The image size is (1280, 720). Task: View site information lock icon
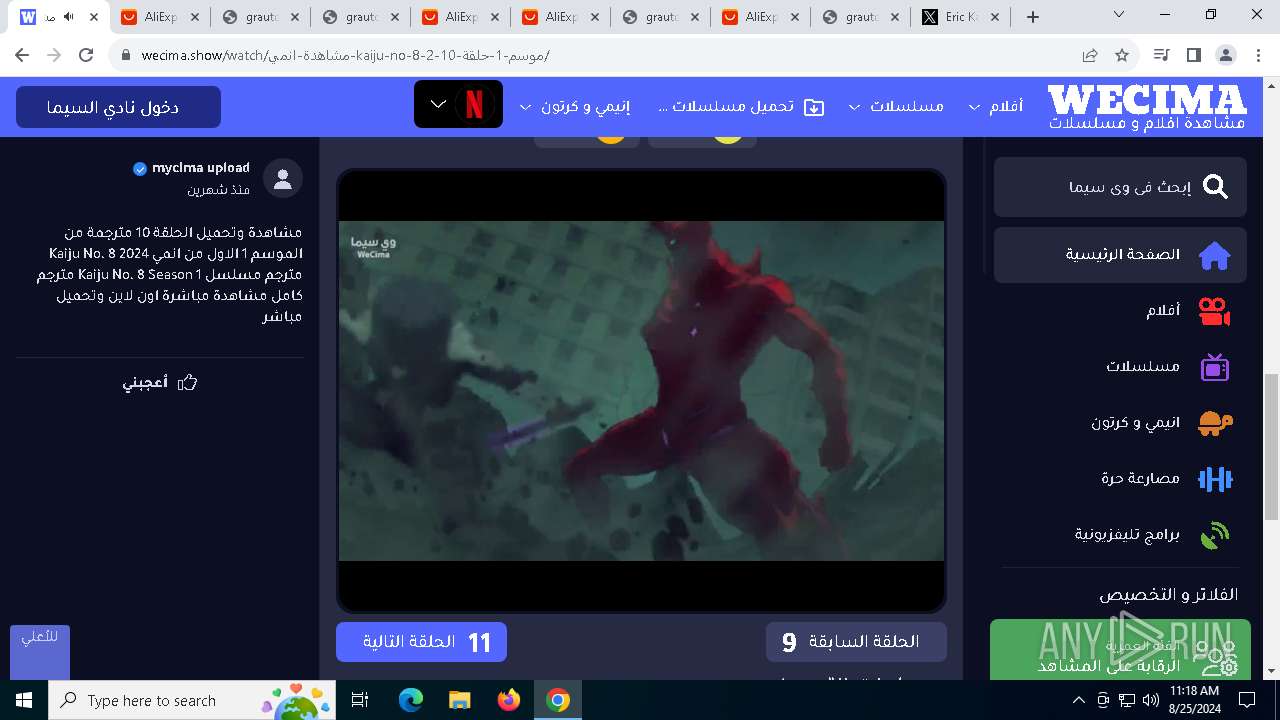pos(126,55)
